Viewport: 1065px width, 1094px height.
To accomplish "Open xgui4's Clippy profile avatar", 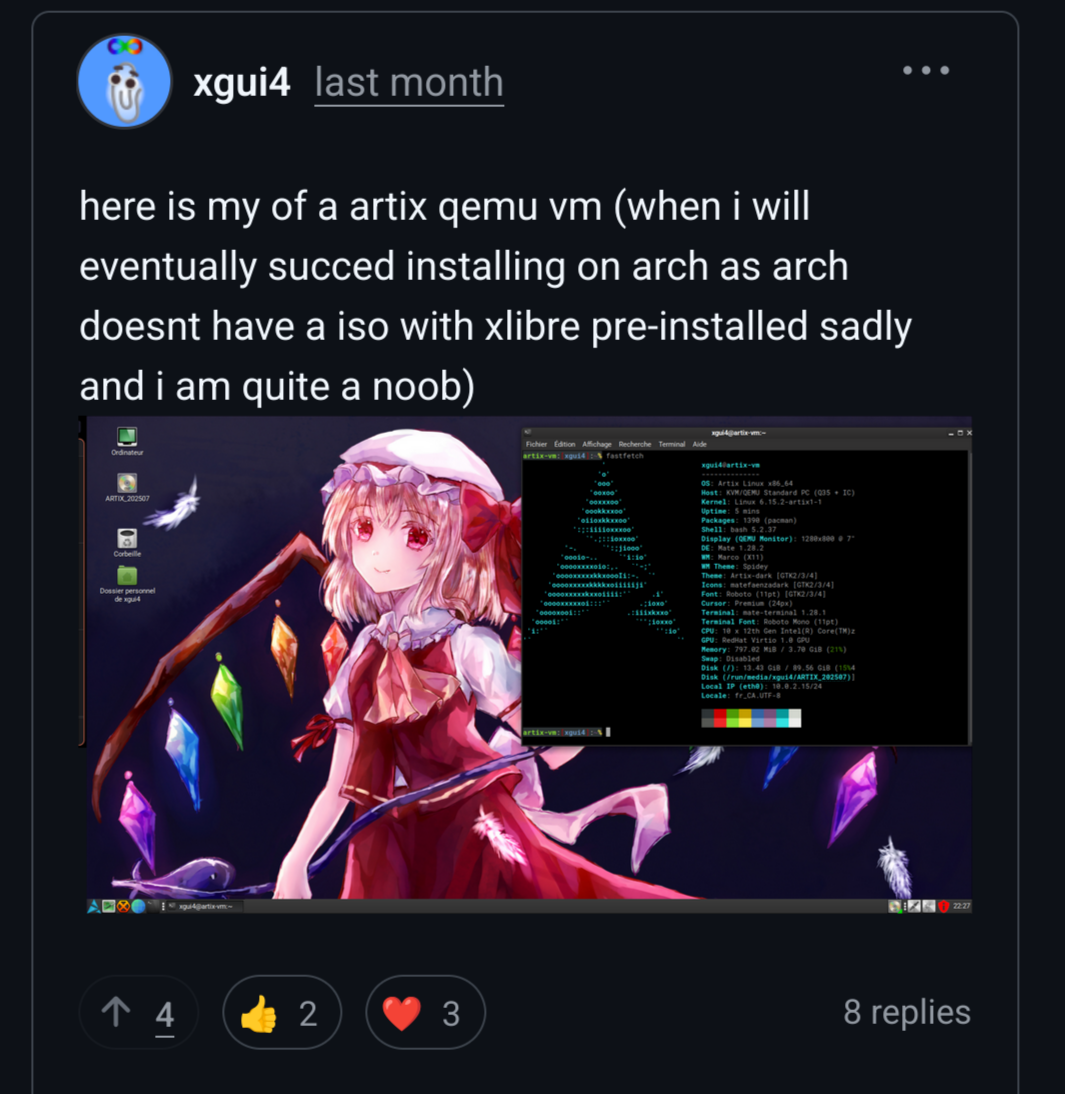I will click(x=124, y=82).
